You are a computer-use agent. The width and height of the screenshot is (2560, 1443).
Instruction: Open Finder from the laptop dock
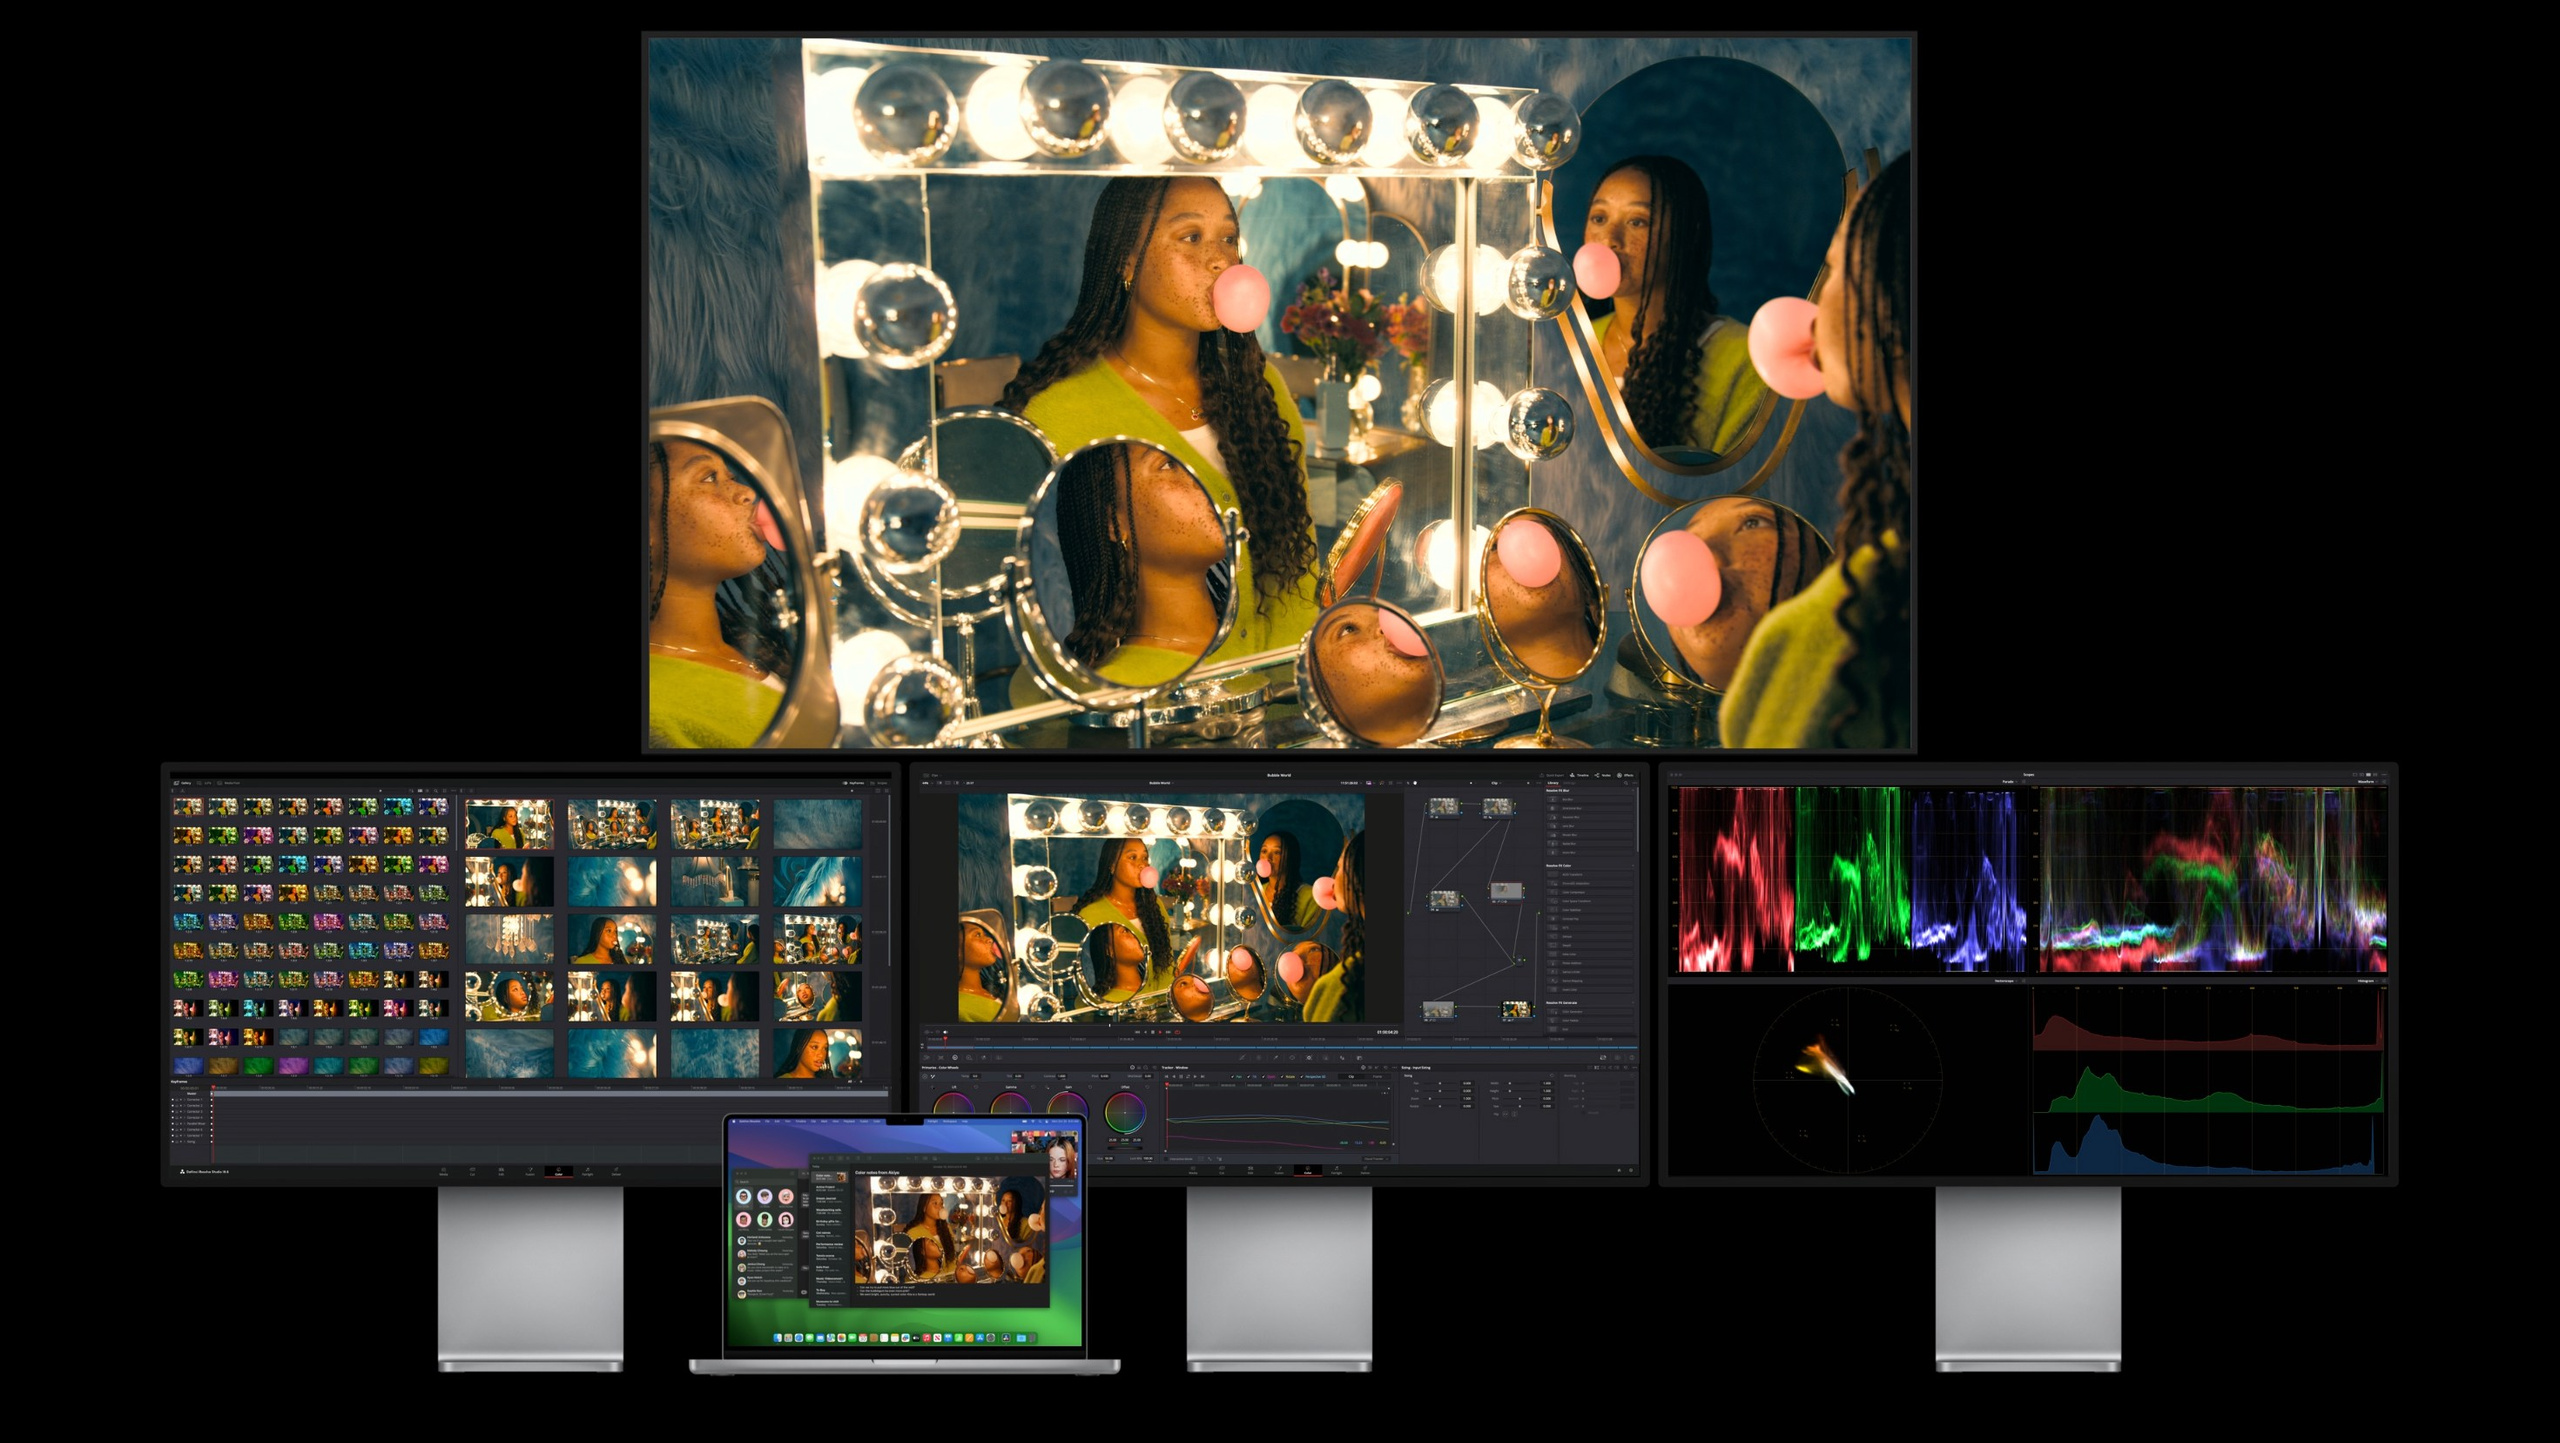coord(777,1338)
